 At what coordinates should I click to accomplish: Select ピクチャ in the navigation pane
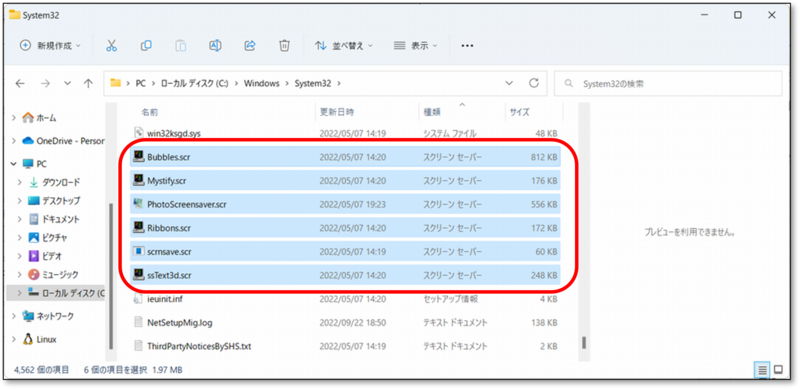(55, 237)
